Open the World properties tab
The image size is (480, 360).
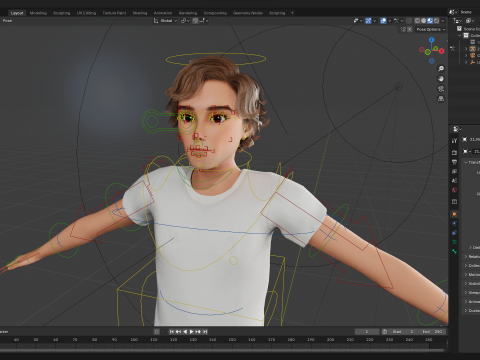(x=454, y=190)
